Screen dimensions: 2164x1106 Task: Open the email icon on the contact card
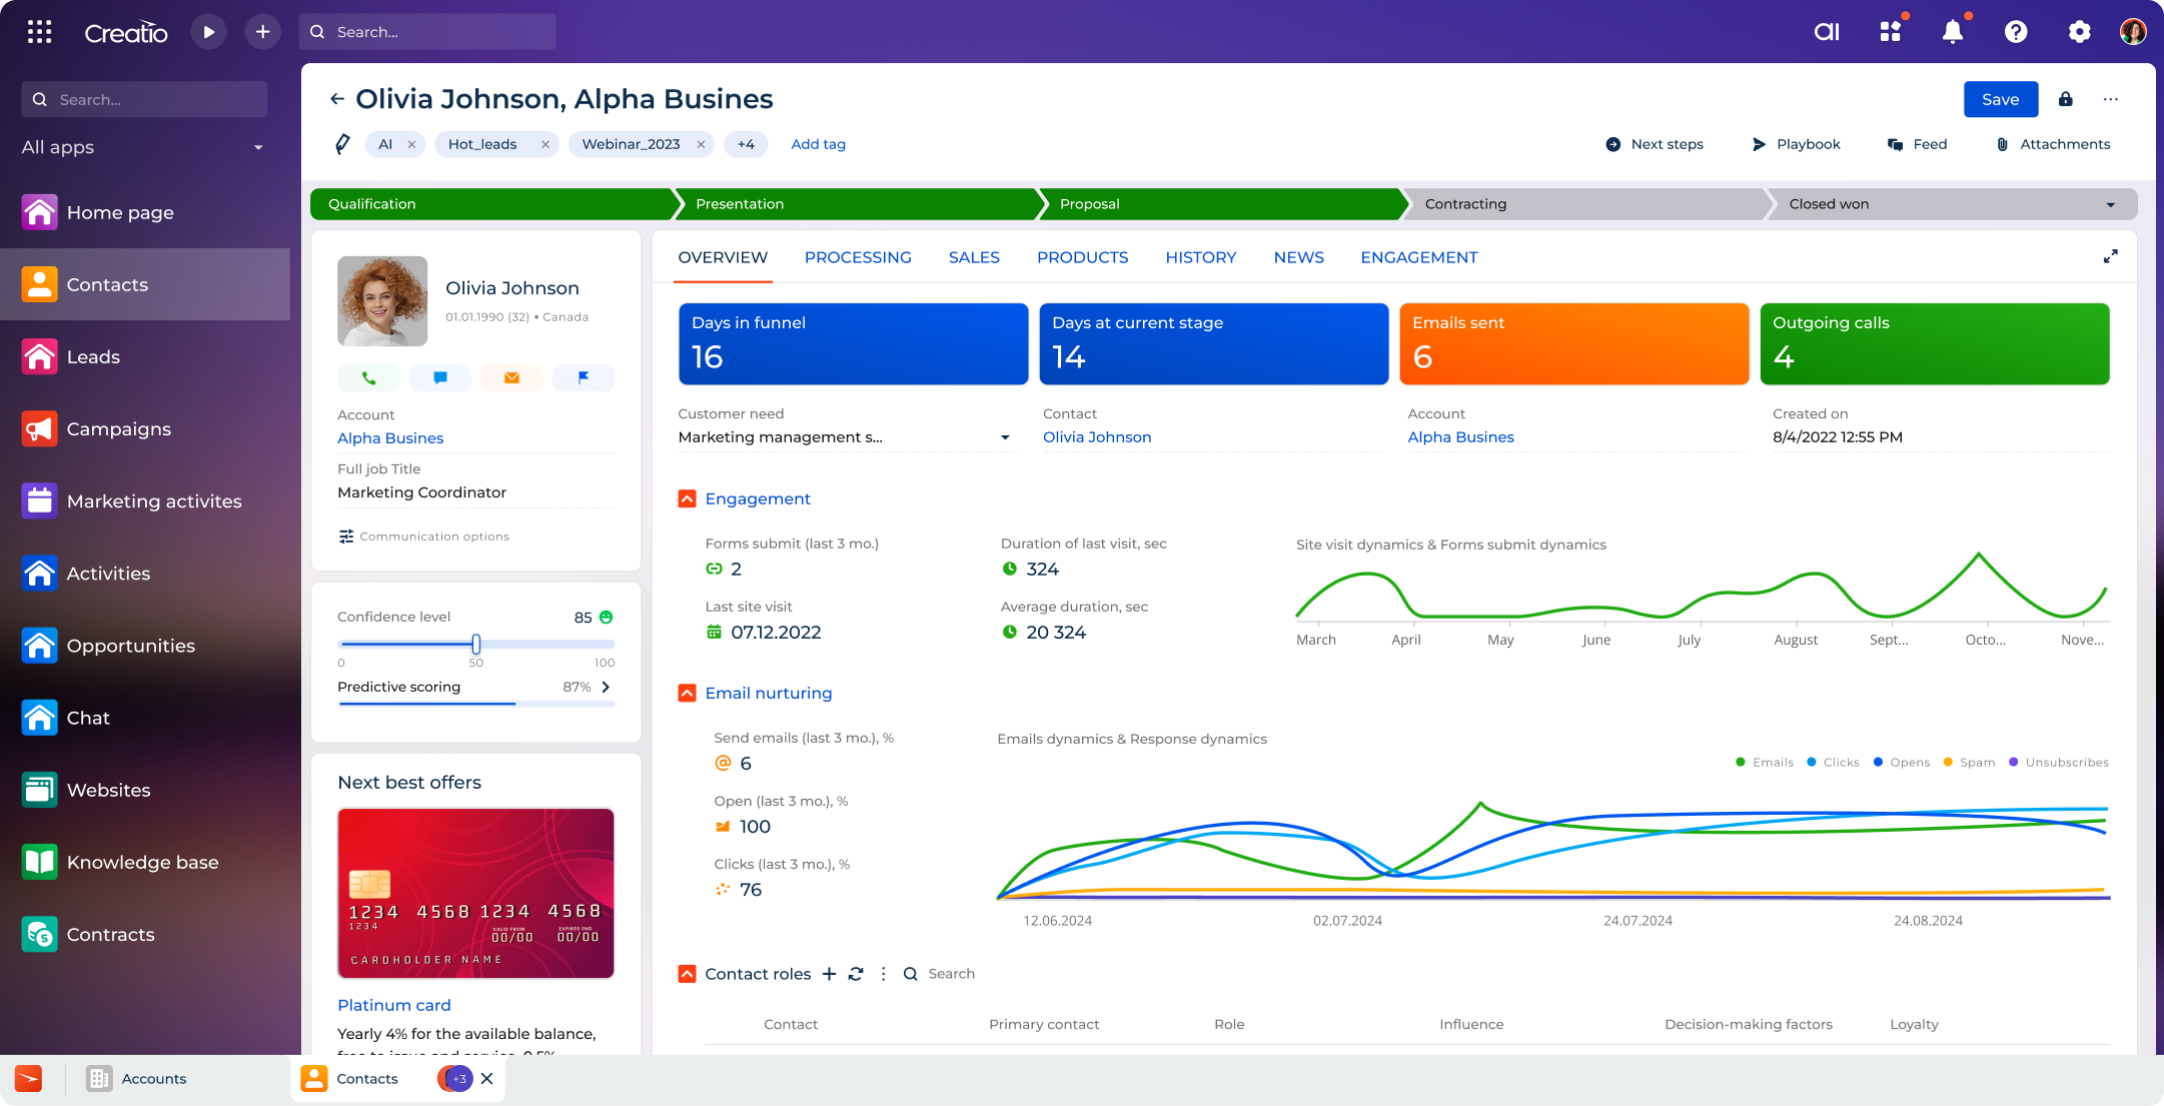tap(511, 377)
